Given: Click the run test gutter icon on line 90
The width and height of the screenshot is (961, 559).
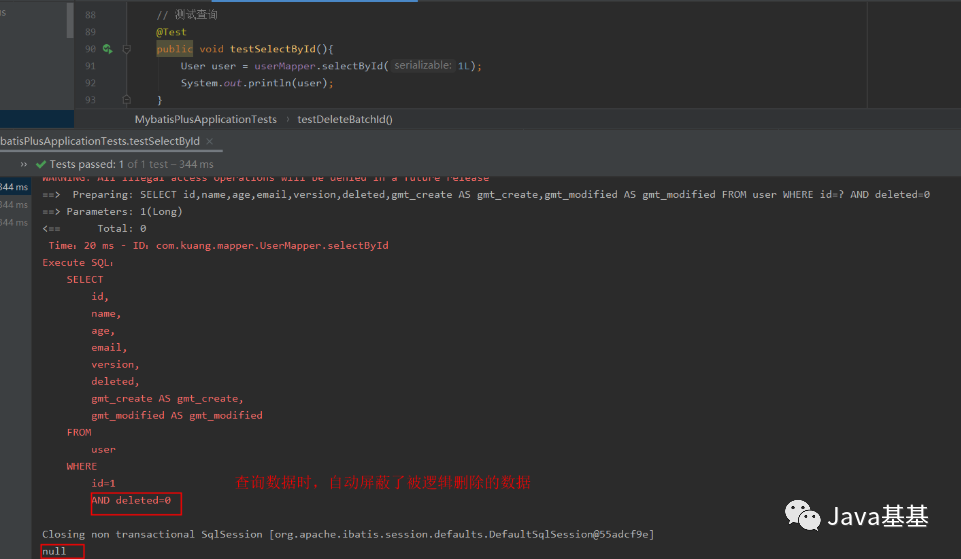Looking at the screenshot, I should click(107, 49).
